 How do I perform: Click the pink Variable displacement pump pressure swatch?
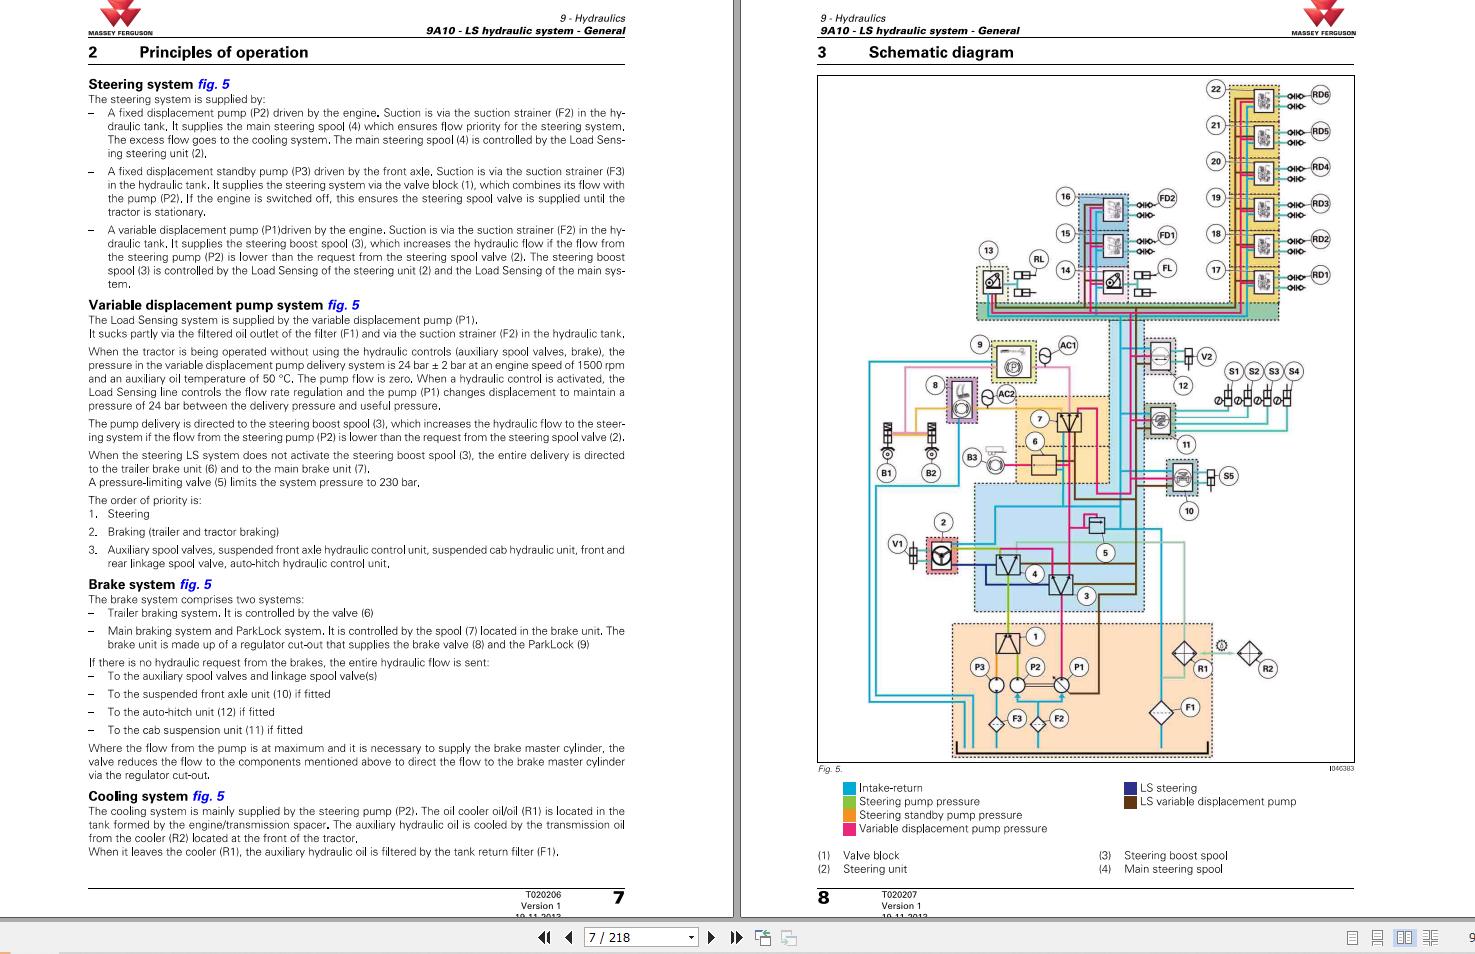coord(850,828)
